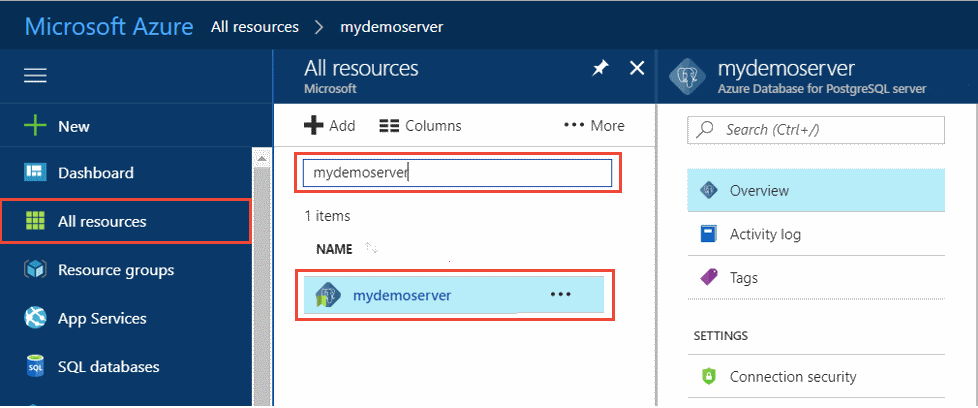
Task: Click the mydemoserver PostgreSQL row icon
Action: tap(327, 294)
